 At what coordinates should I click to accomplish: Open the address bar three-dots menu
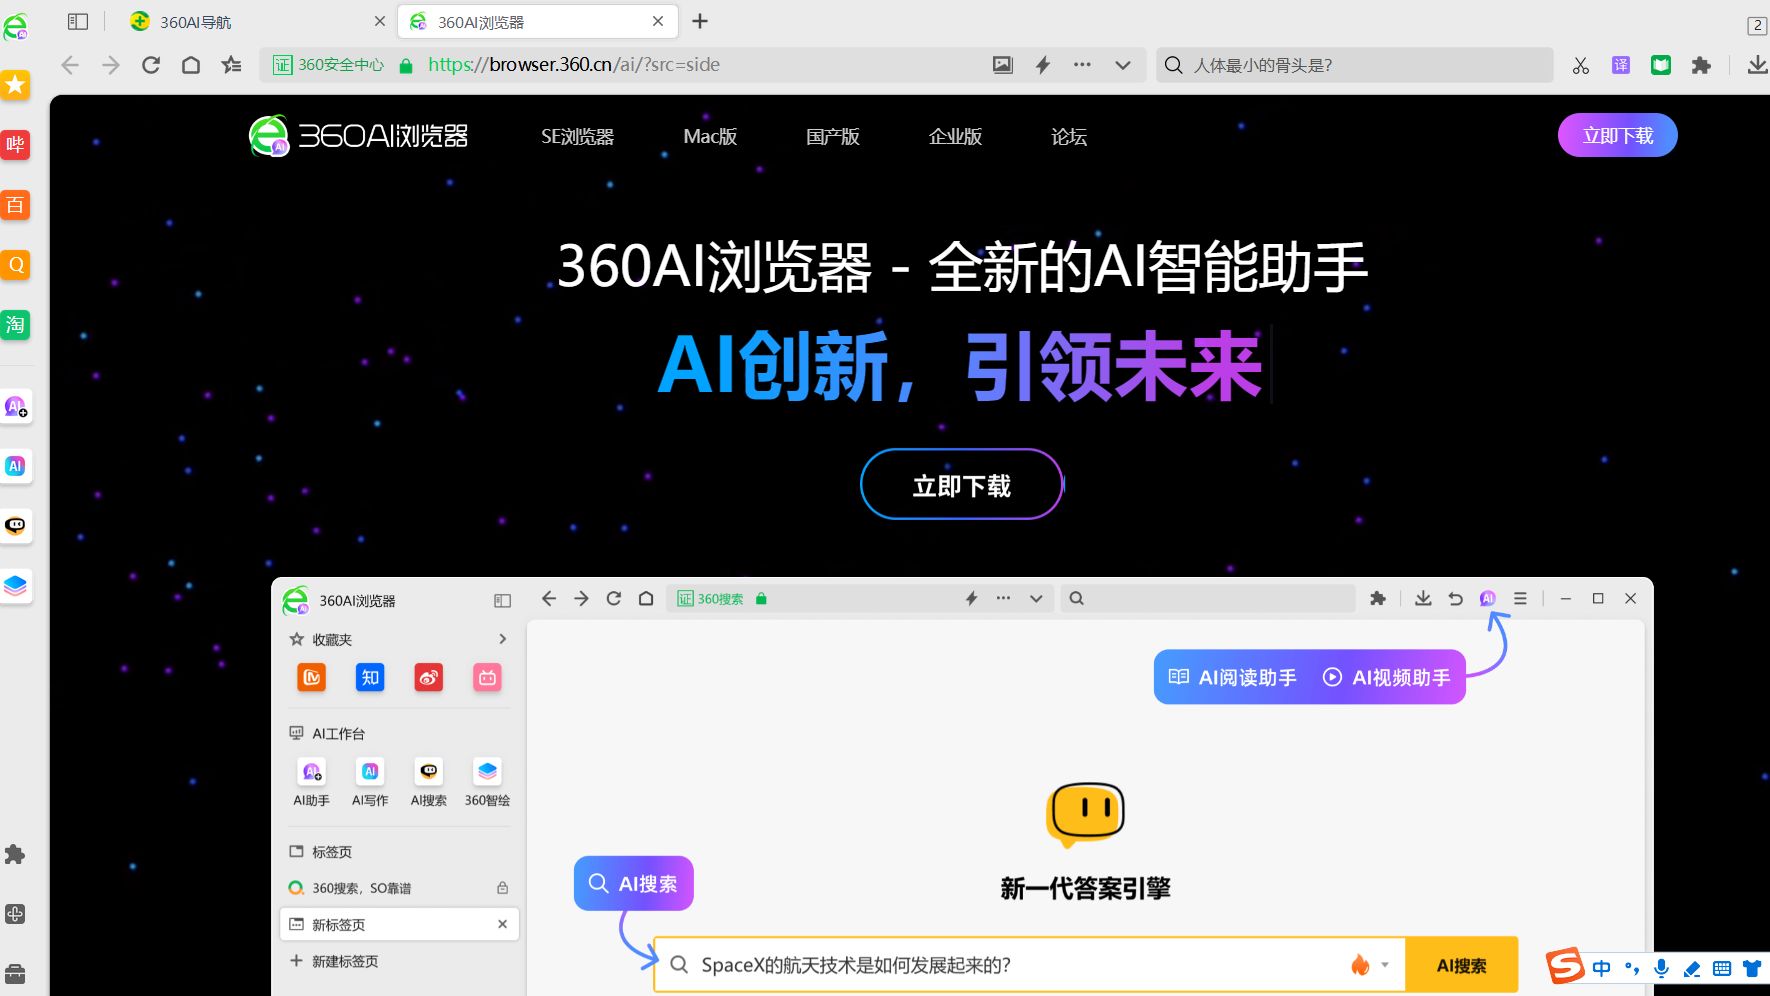pyautogui.click(x=1082, y=65)
